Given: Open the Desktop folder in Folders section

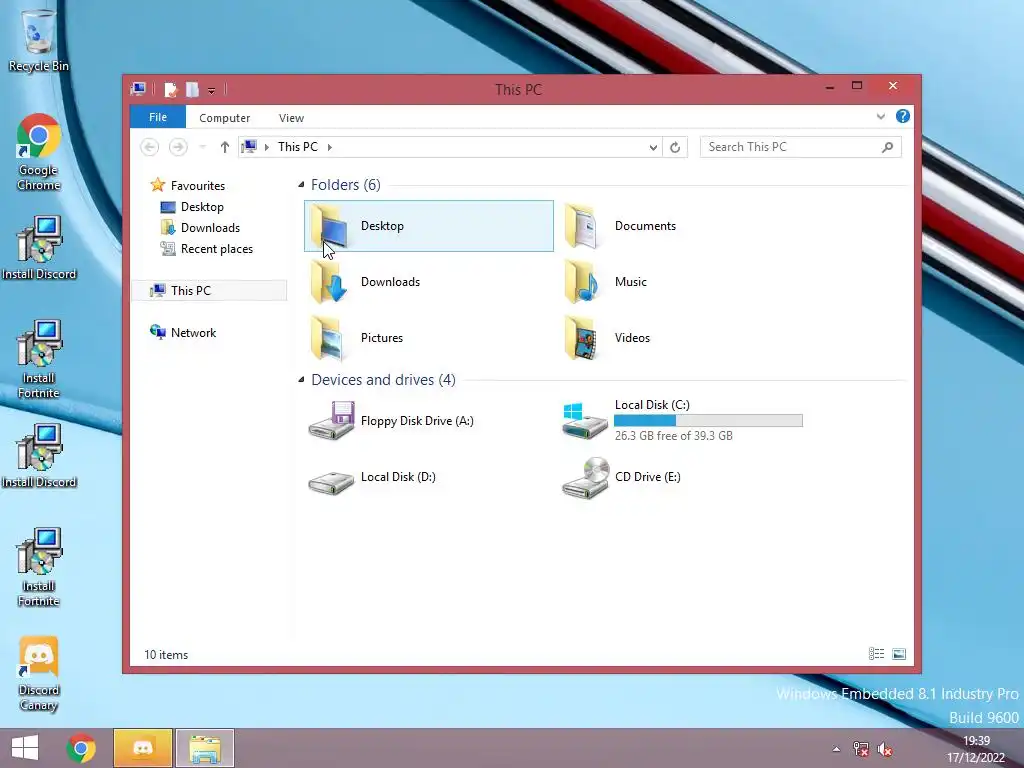Looking at the screenshot, I should pyautogui.click(x=428, y=226).
